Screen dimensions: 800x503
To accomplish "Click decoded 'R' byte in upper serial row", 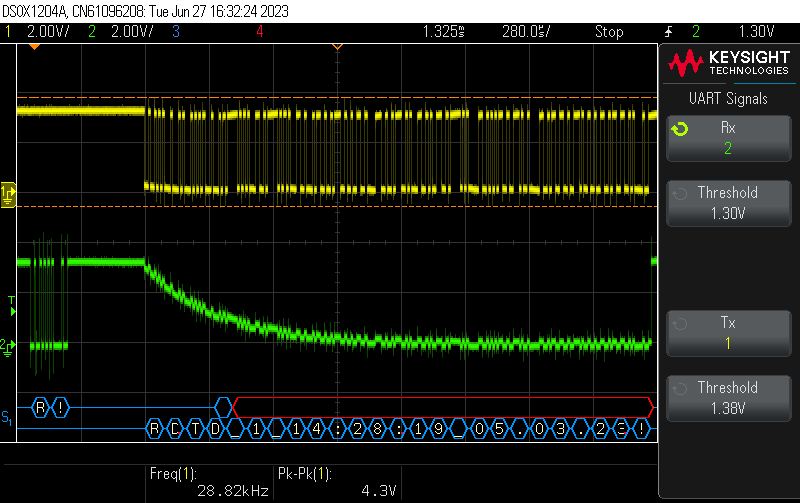I will (40, 408).
